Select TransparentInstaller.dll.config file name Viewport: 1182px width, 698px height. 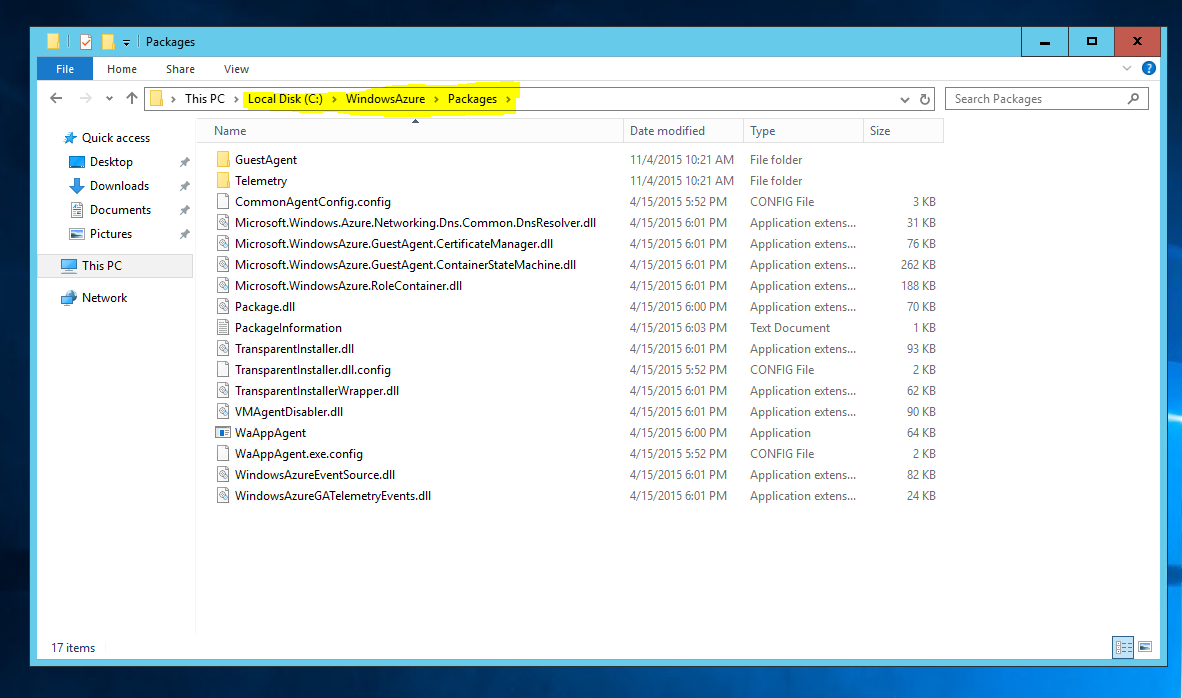(313, 370)
